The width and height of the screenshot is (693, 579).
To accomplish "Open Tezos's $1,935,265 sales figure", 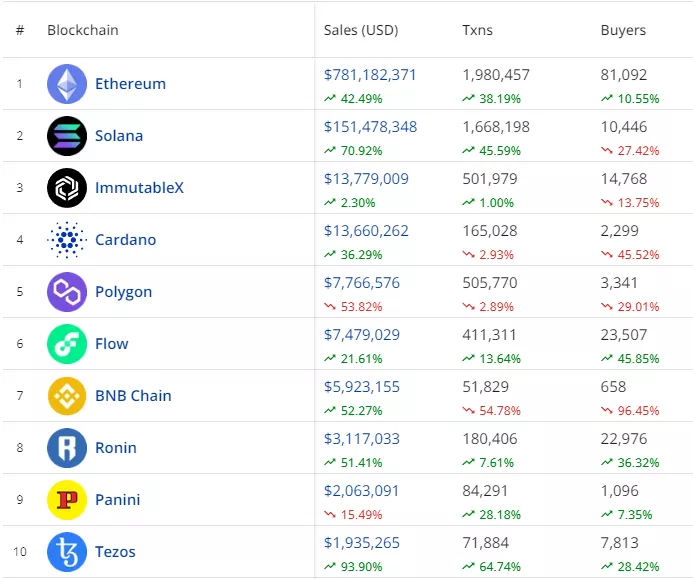I will [x=362, y=543].
